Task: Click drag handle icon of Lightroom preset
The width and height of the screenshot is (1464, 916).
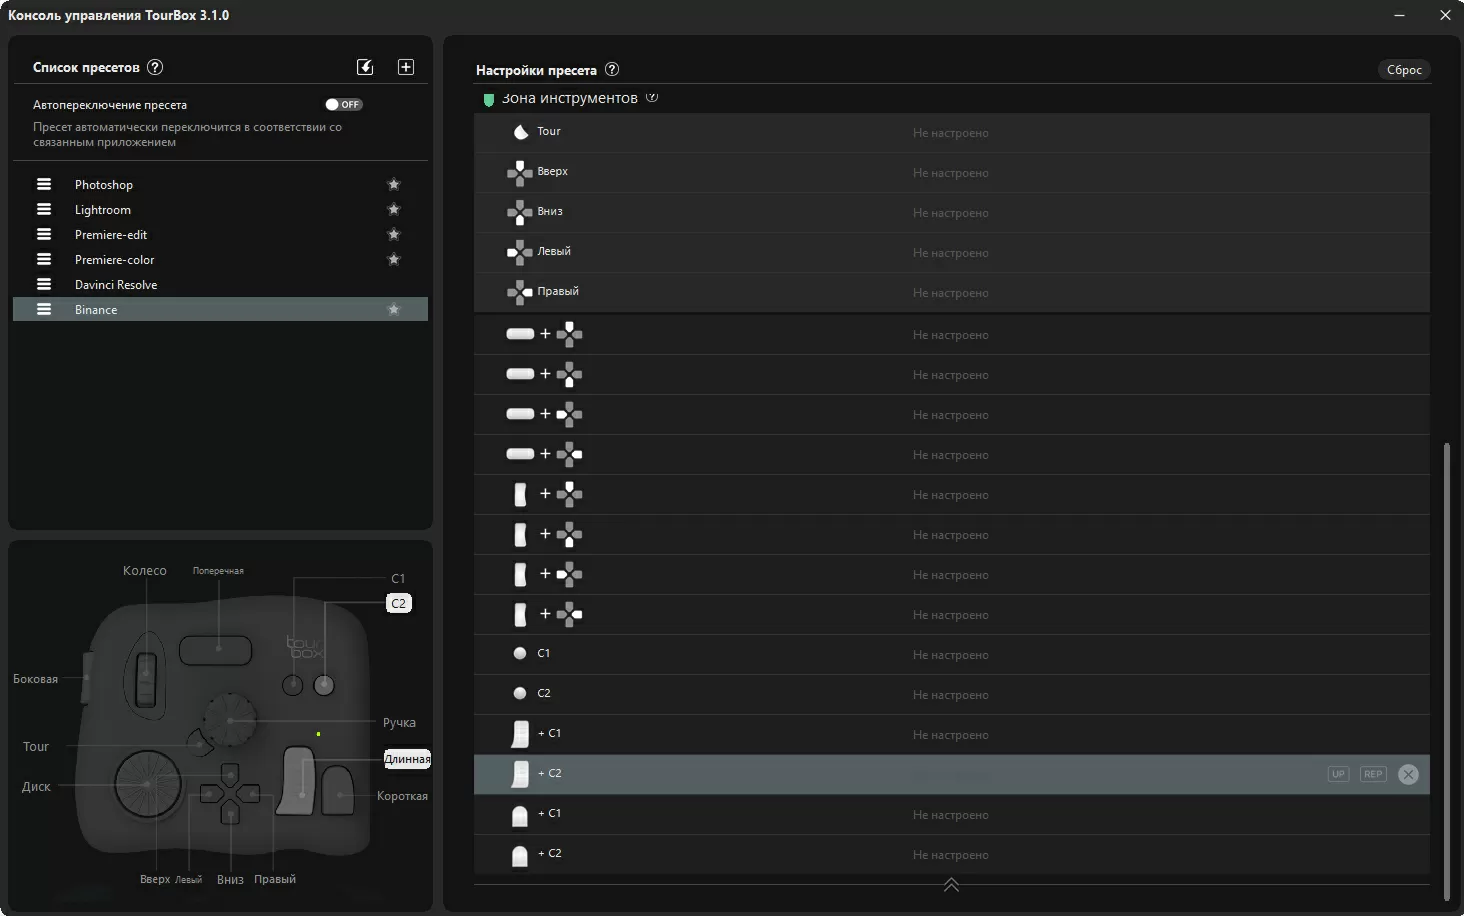Action: pos(44,209)
